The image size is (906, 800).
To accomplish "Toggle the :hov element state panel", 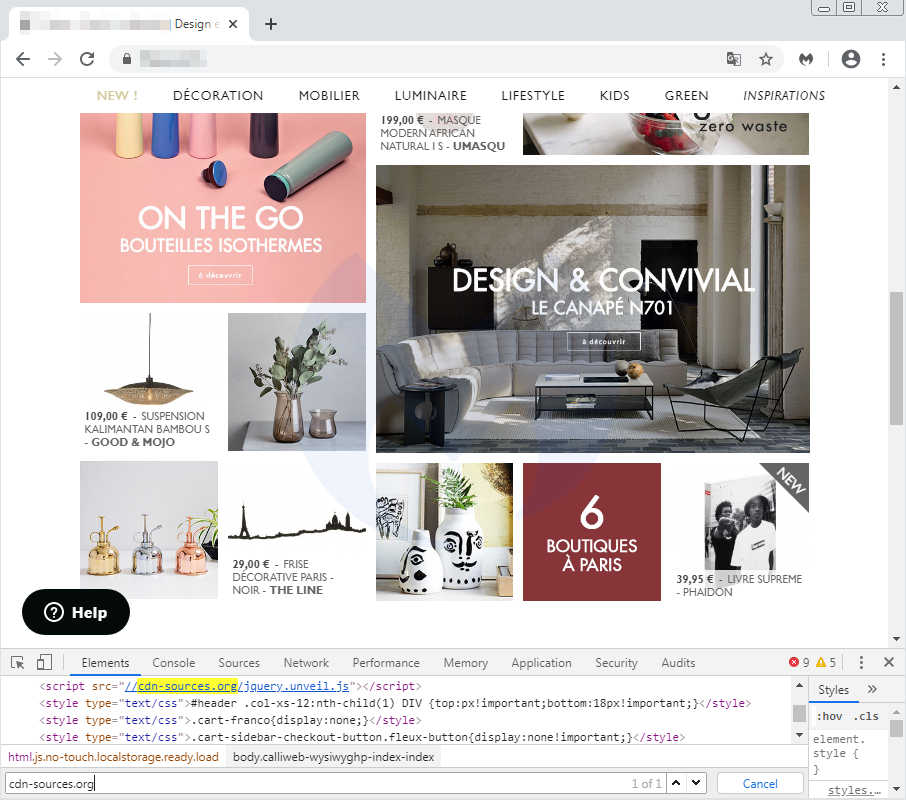I will click(829, 716).
